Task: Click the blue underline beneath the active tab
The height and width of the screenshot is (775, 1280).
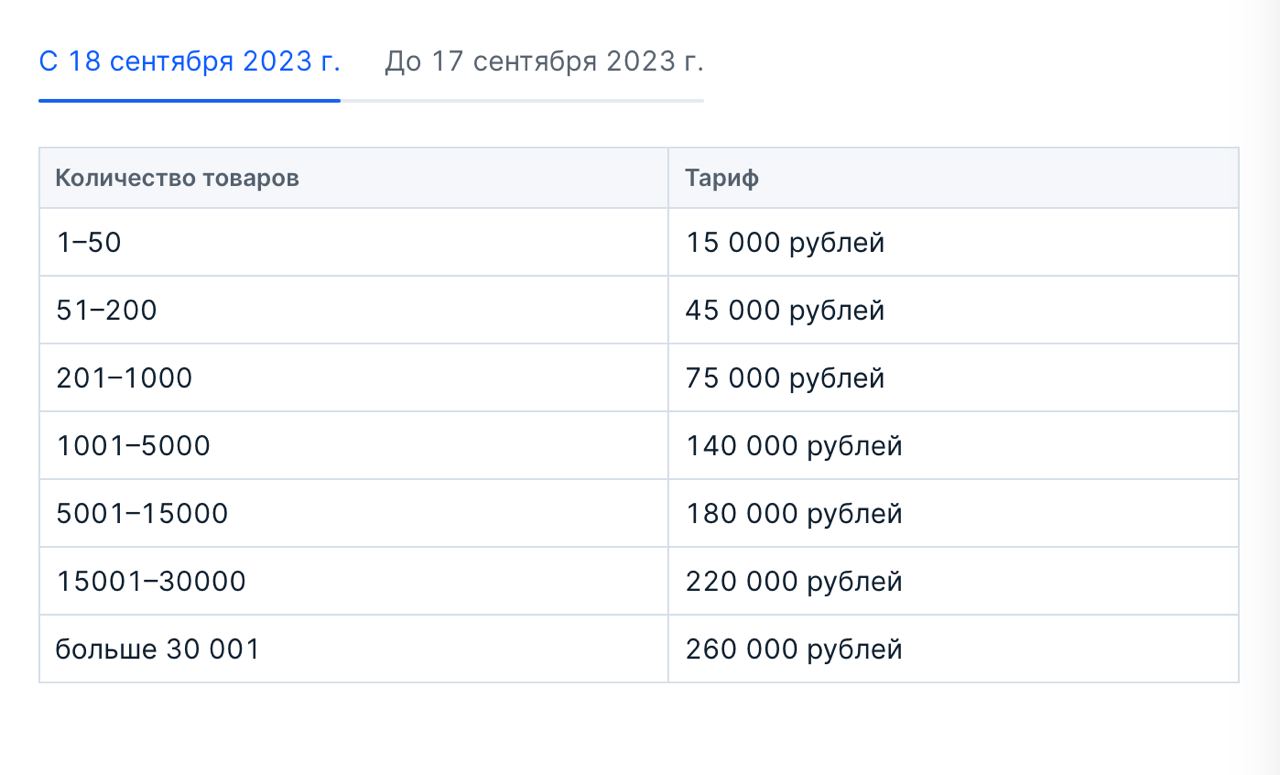Action: (189, 100)
